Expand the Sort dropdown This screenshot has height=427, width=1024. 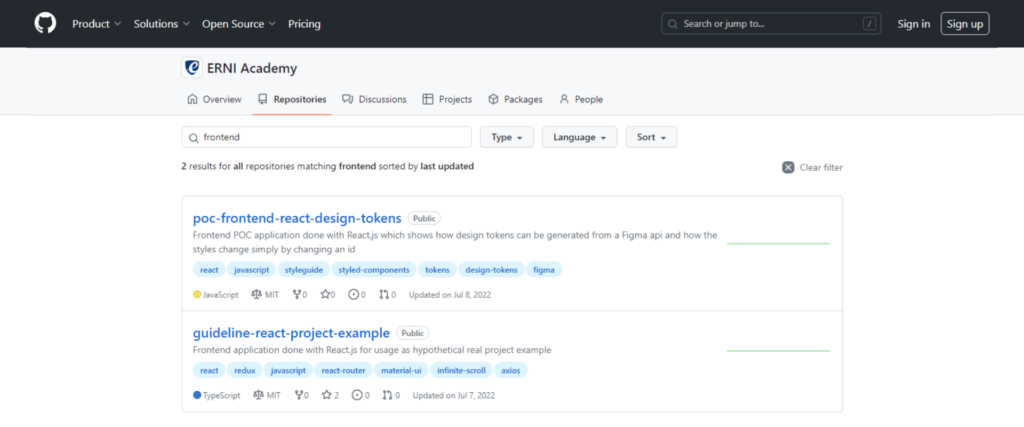pos(651,137)
